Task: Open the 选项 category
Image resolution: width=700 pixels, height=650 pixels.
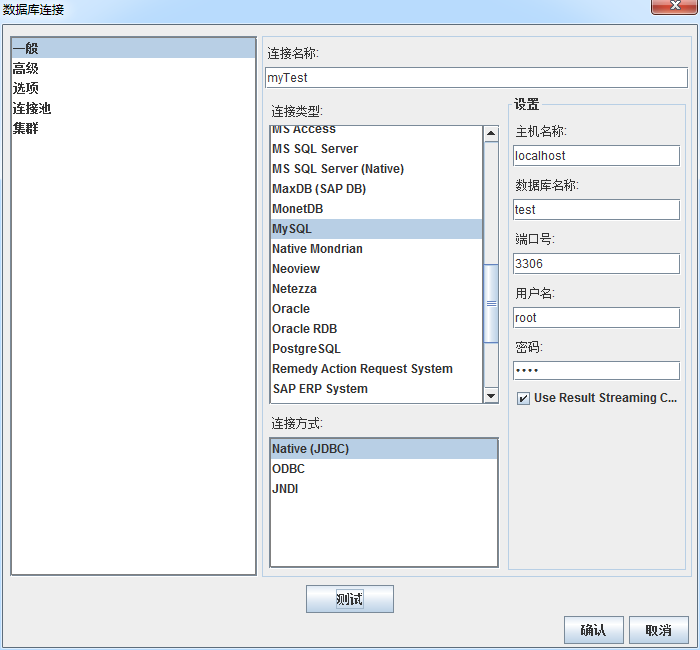Action: tap(133, 88)
